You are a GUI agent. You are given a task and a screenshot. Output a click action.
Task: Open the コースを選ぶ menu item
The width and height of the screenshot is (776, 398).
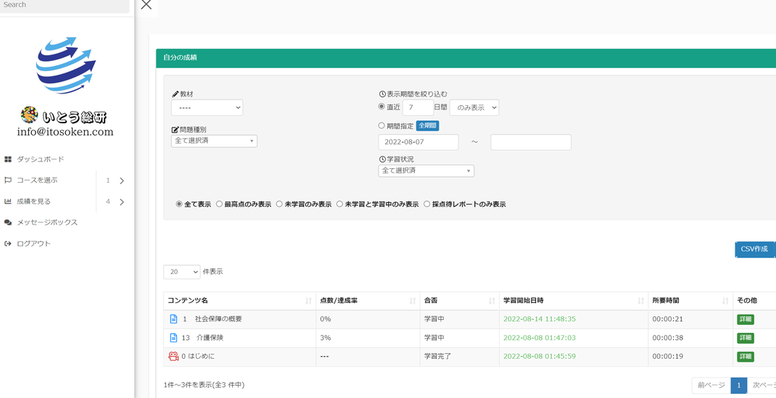click(37, 180)
